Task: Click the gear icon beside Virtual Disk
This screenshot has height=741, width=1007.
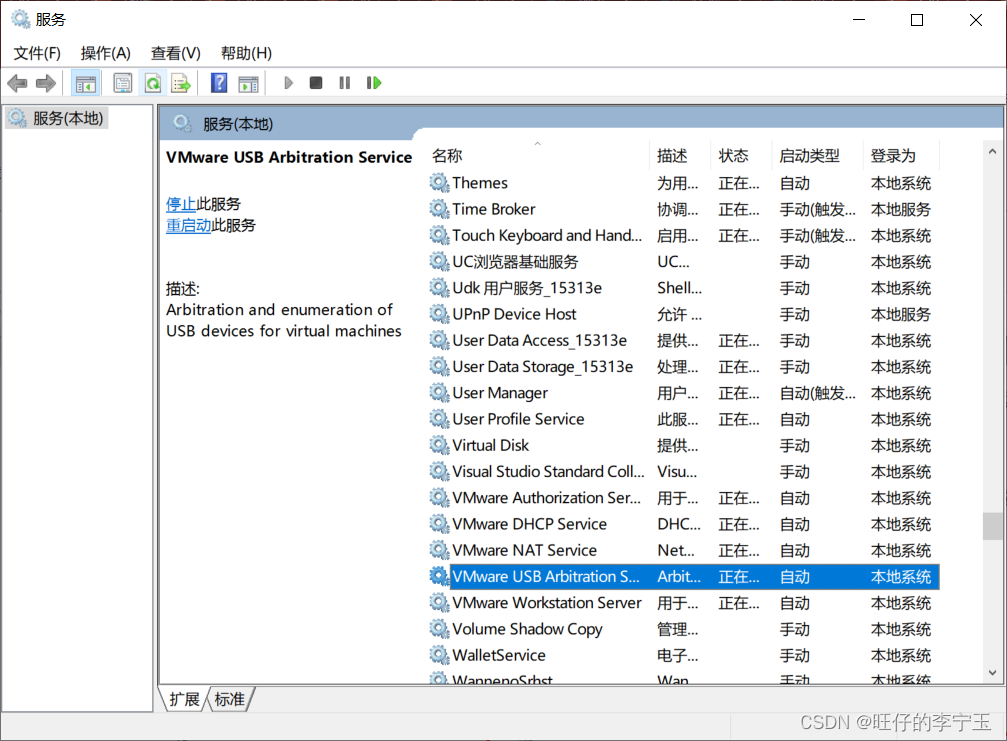Action: click(x=439, y=446)
